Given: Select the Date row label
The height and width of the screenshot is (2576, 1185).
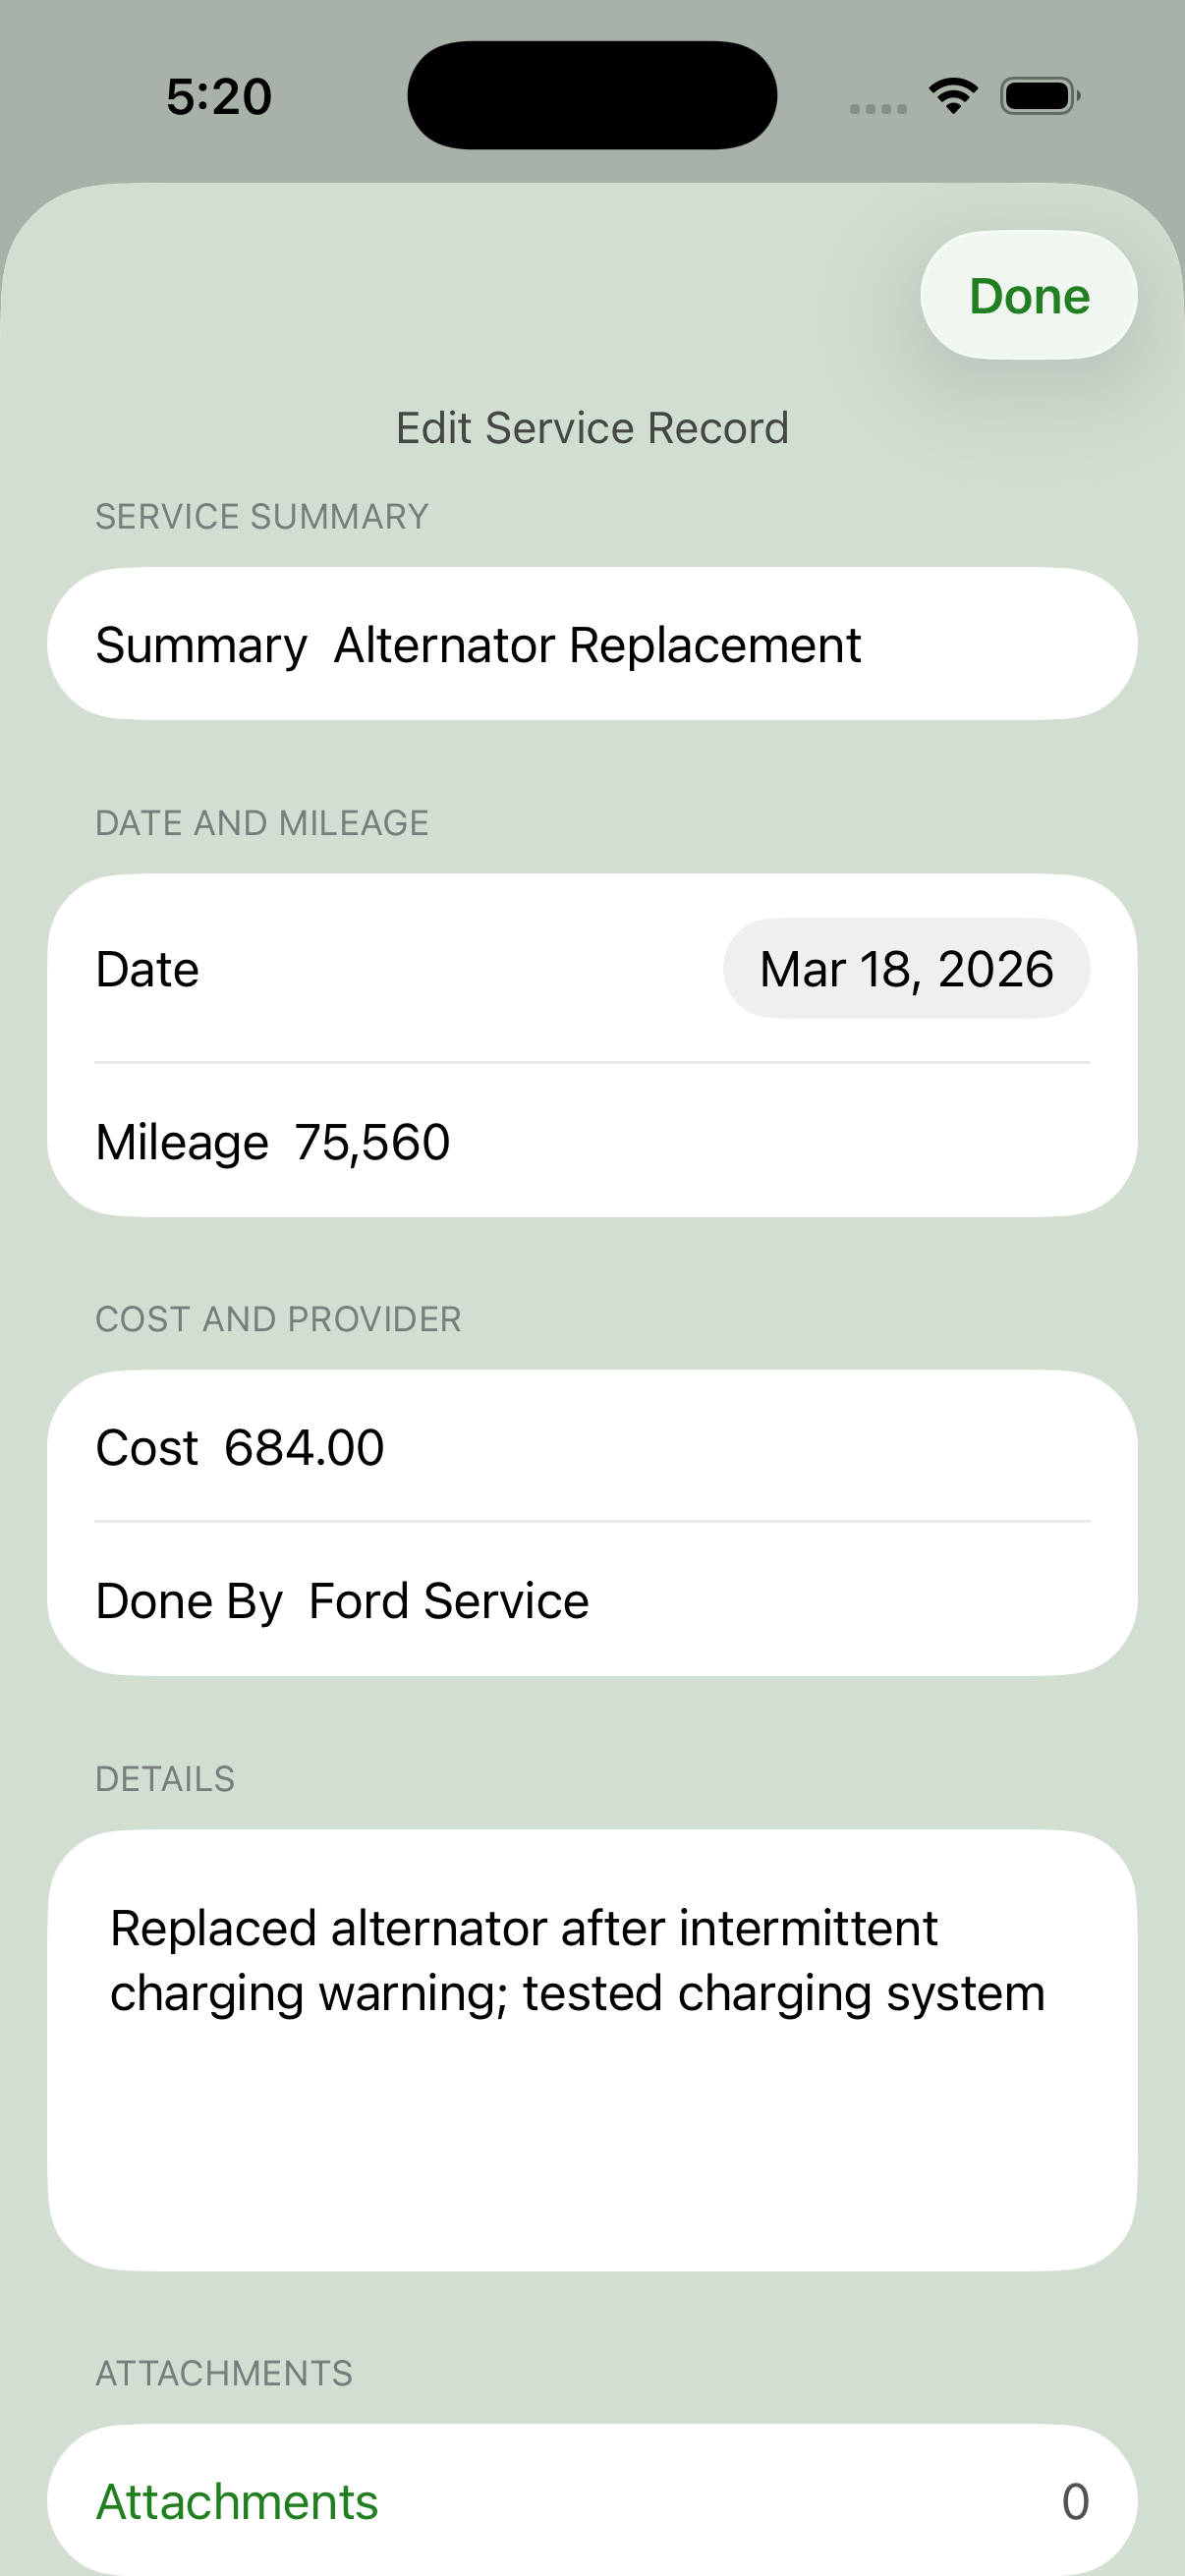Looking at the screenshot, I should [147, 969].
